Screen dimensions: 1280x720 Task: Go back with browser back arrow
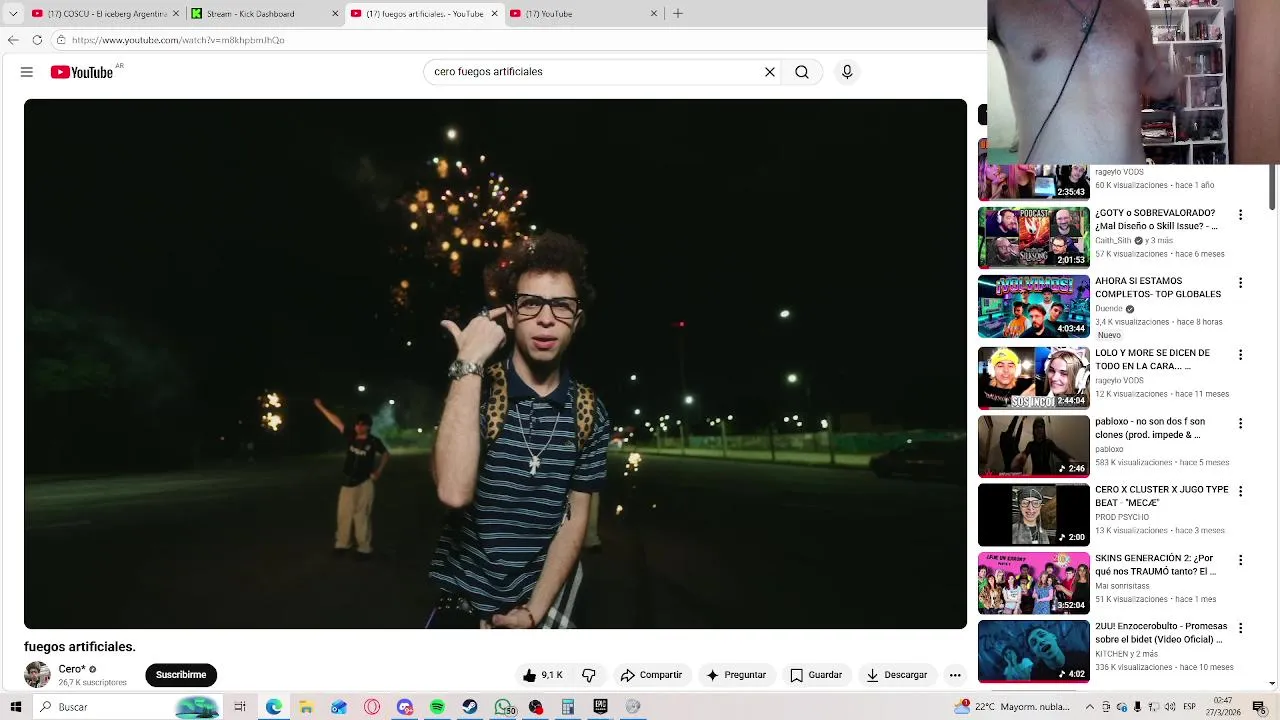(x=13, y=40)
